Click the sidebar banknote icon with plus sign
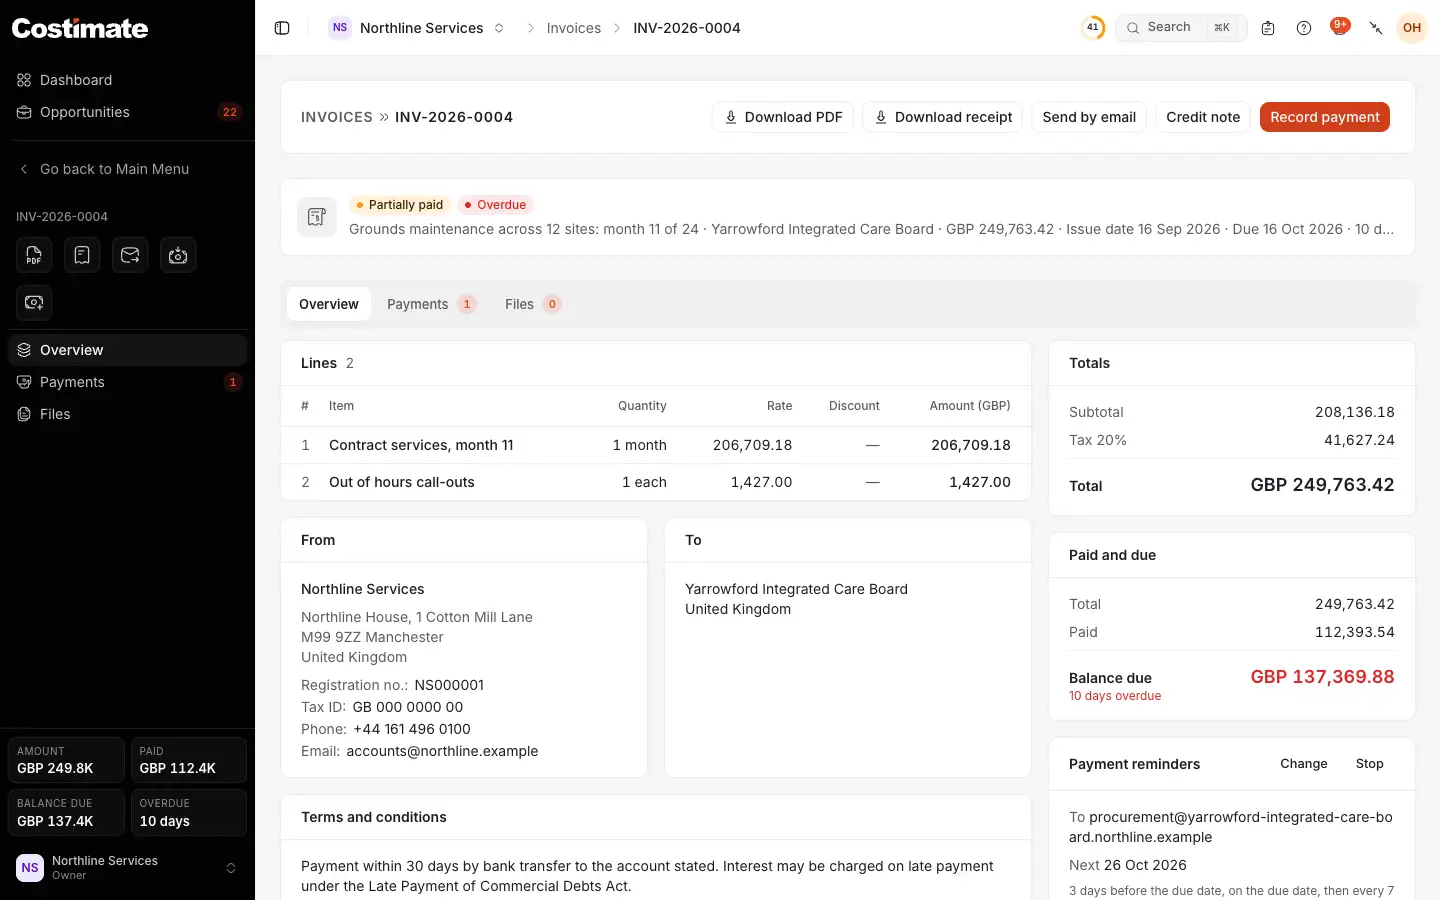The width and height of the screenshot is (1440, 900). click(34, 302)
